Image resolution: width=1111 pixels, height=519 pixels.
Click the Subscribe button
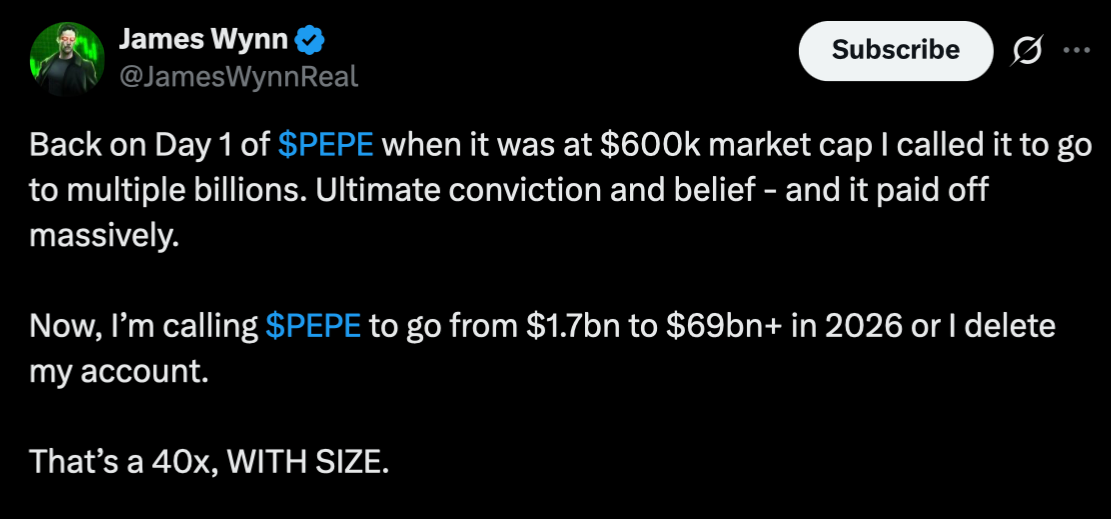895,50
